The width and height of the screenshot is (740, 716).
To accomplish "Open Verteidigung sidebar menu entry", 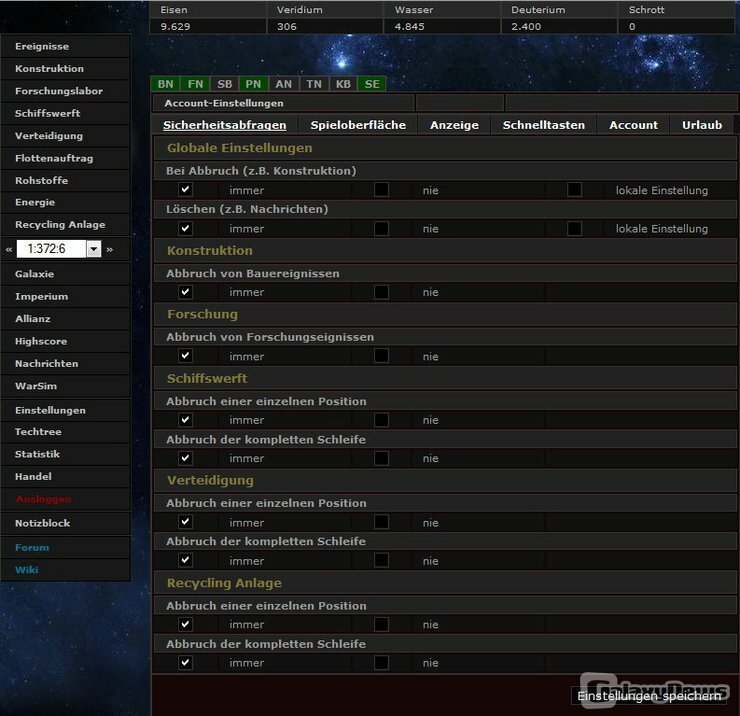I will click(66, 136).
